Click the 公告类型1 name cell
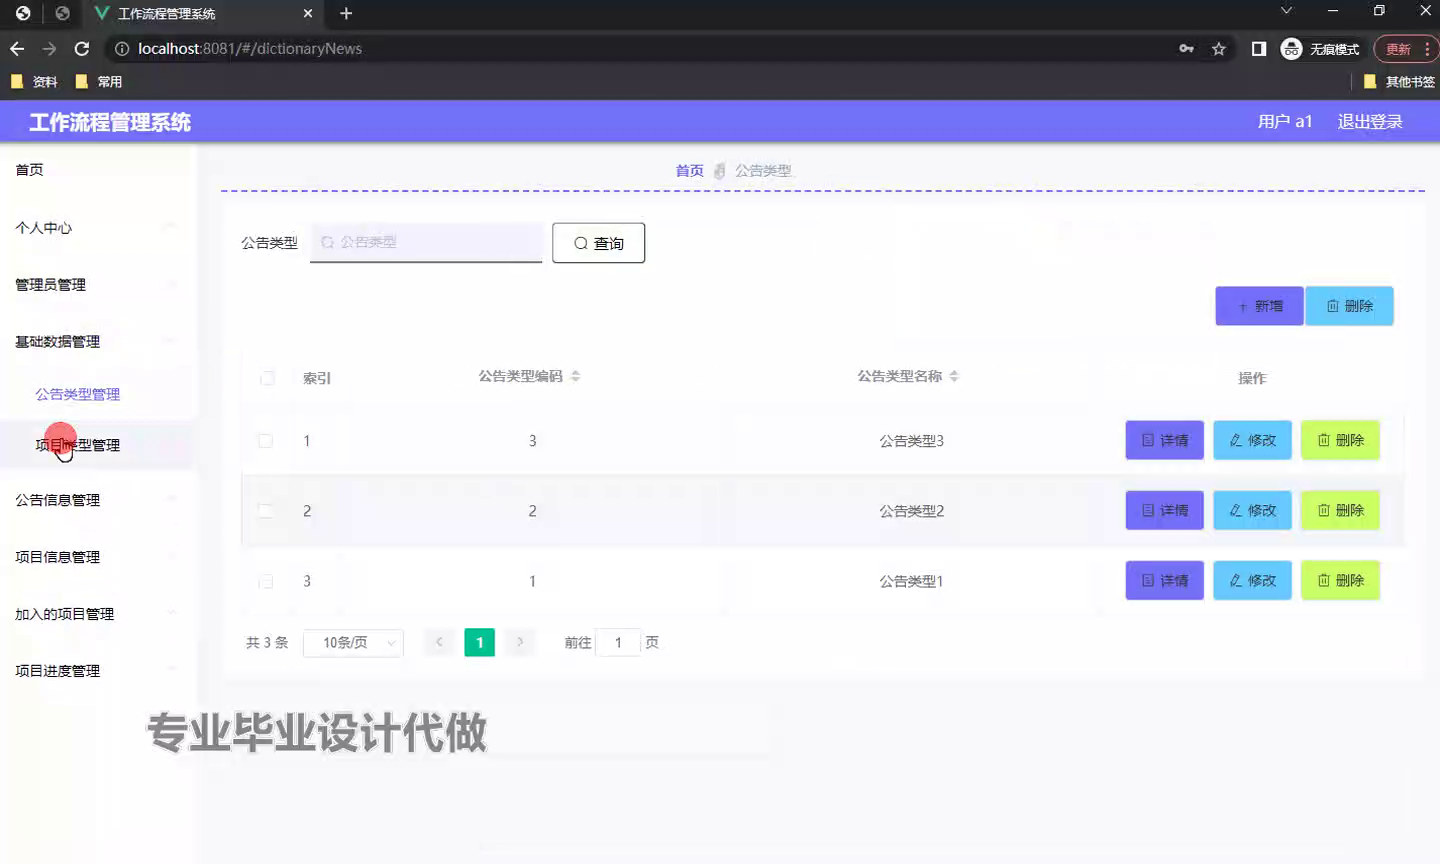1440x864 pixels. [911, 581]
